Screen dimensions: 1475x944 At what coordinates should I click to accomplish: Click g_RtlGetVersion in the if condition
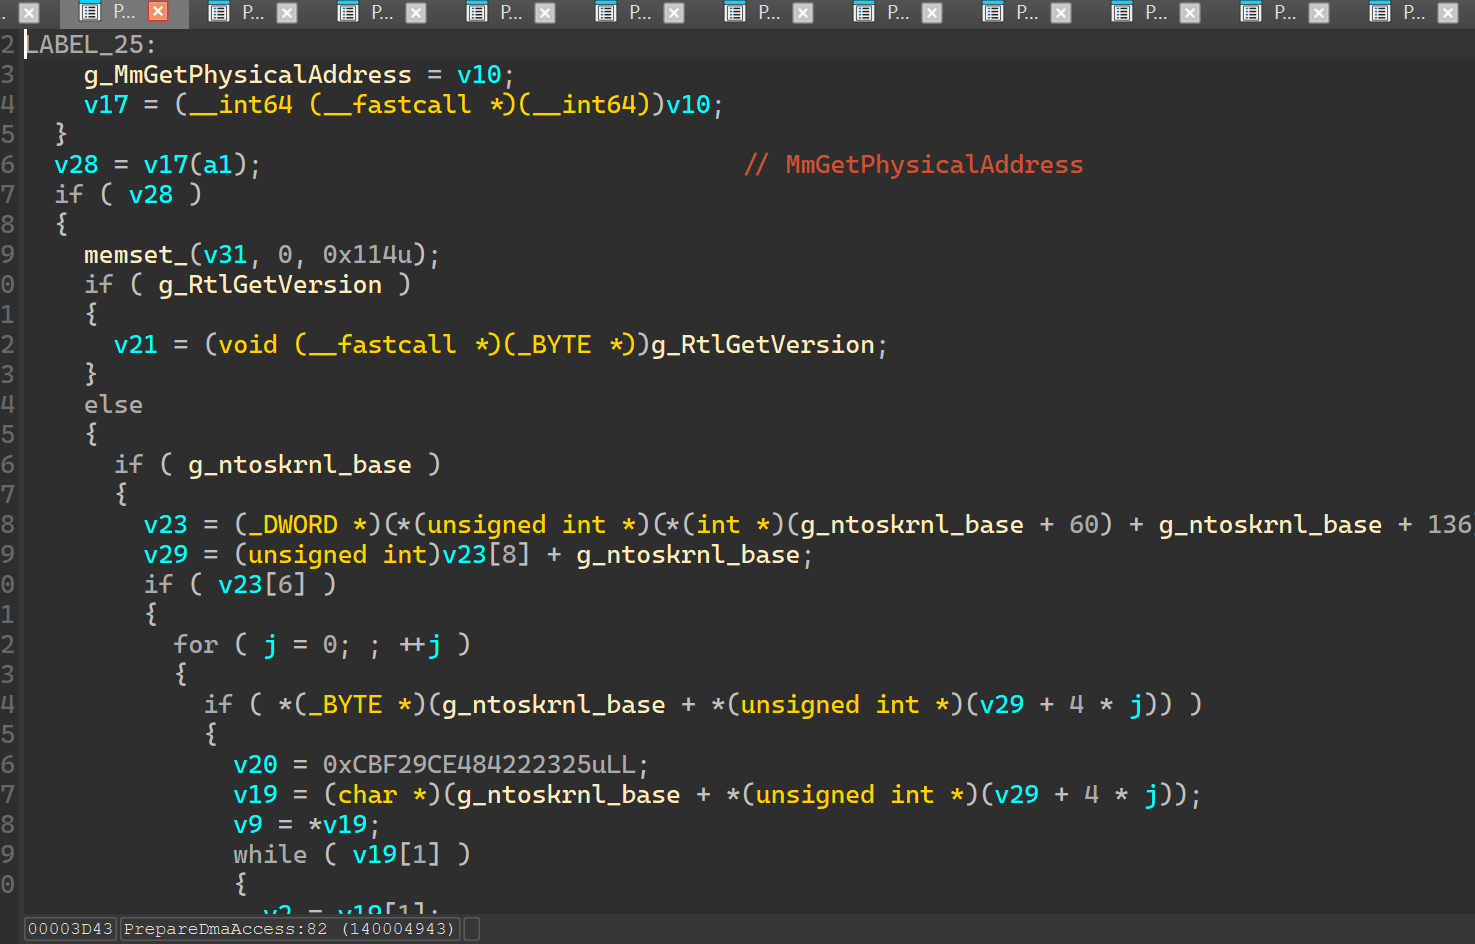click(x=270, y=285)
